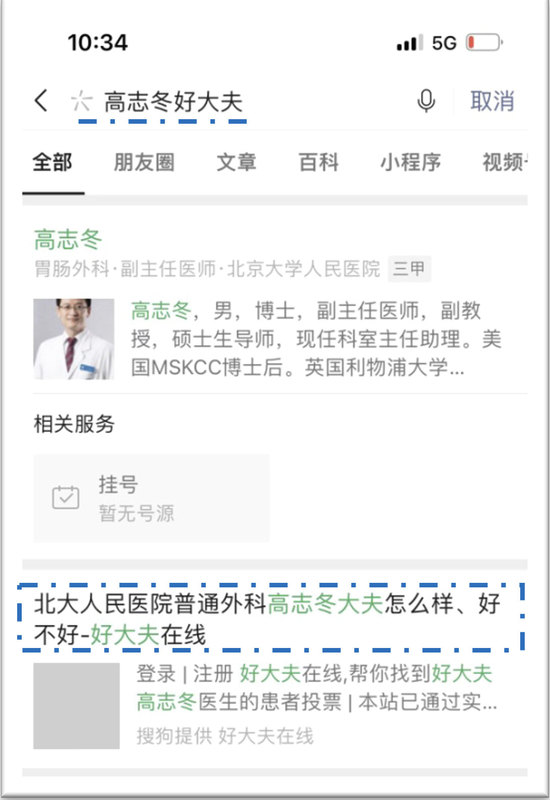550x800 pixels.
Task: Tap the search spark icon beside the query
Action: [x=82, y=101]
